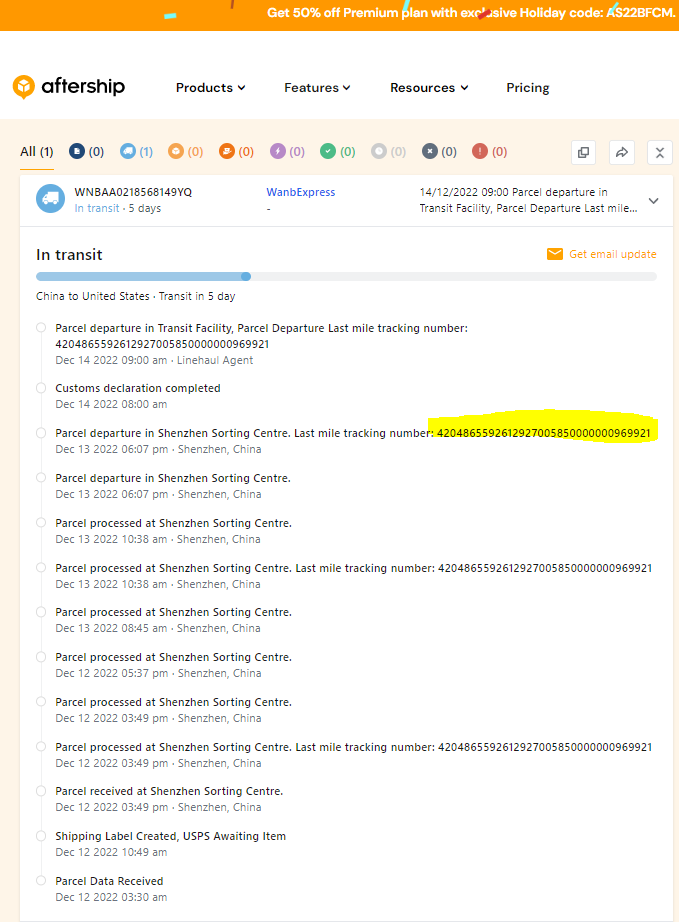Screen dimensions: 679x922
Task: Click the blue transit progress bar
Action: click(140, 276)
